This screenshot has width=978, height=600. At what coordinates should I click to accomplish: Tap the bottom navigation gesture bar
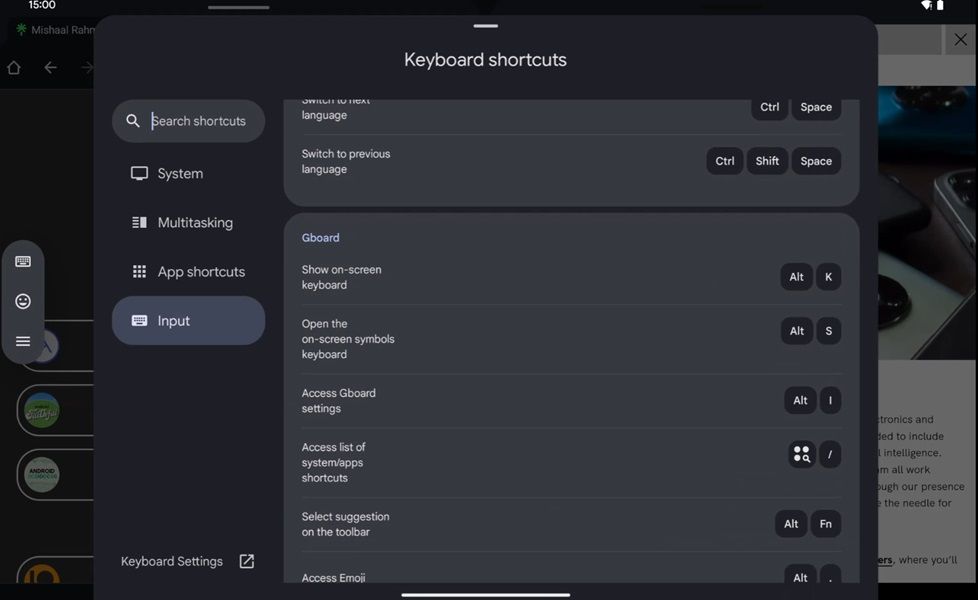pos(485,594)
